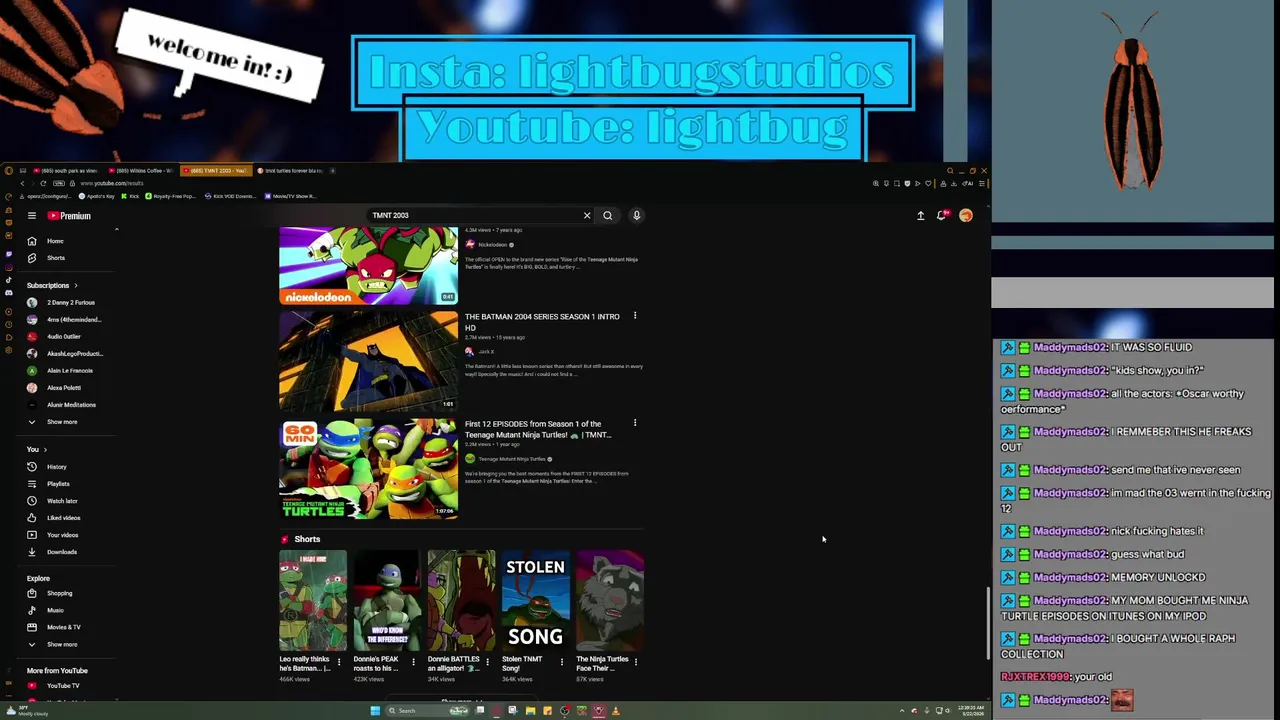
Task: Open the Nickelodeon channel link
Action: 492,245
